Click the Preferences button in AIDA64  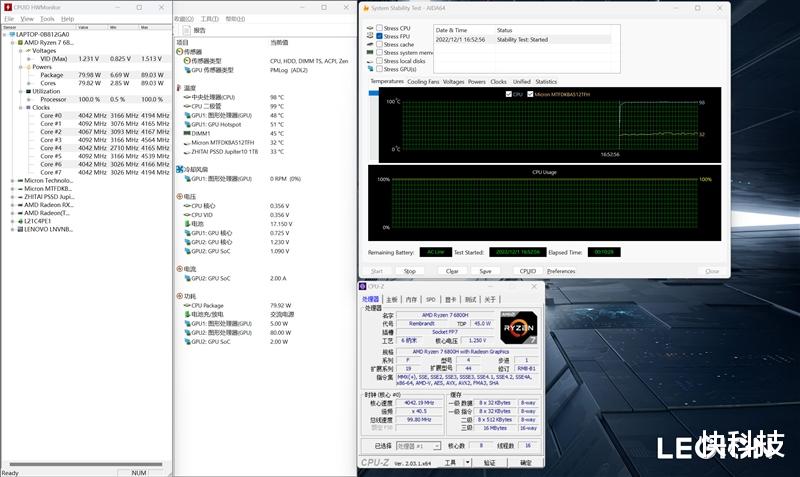pos(560,271)
